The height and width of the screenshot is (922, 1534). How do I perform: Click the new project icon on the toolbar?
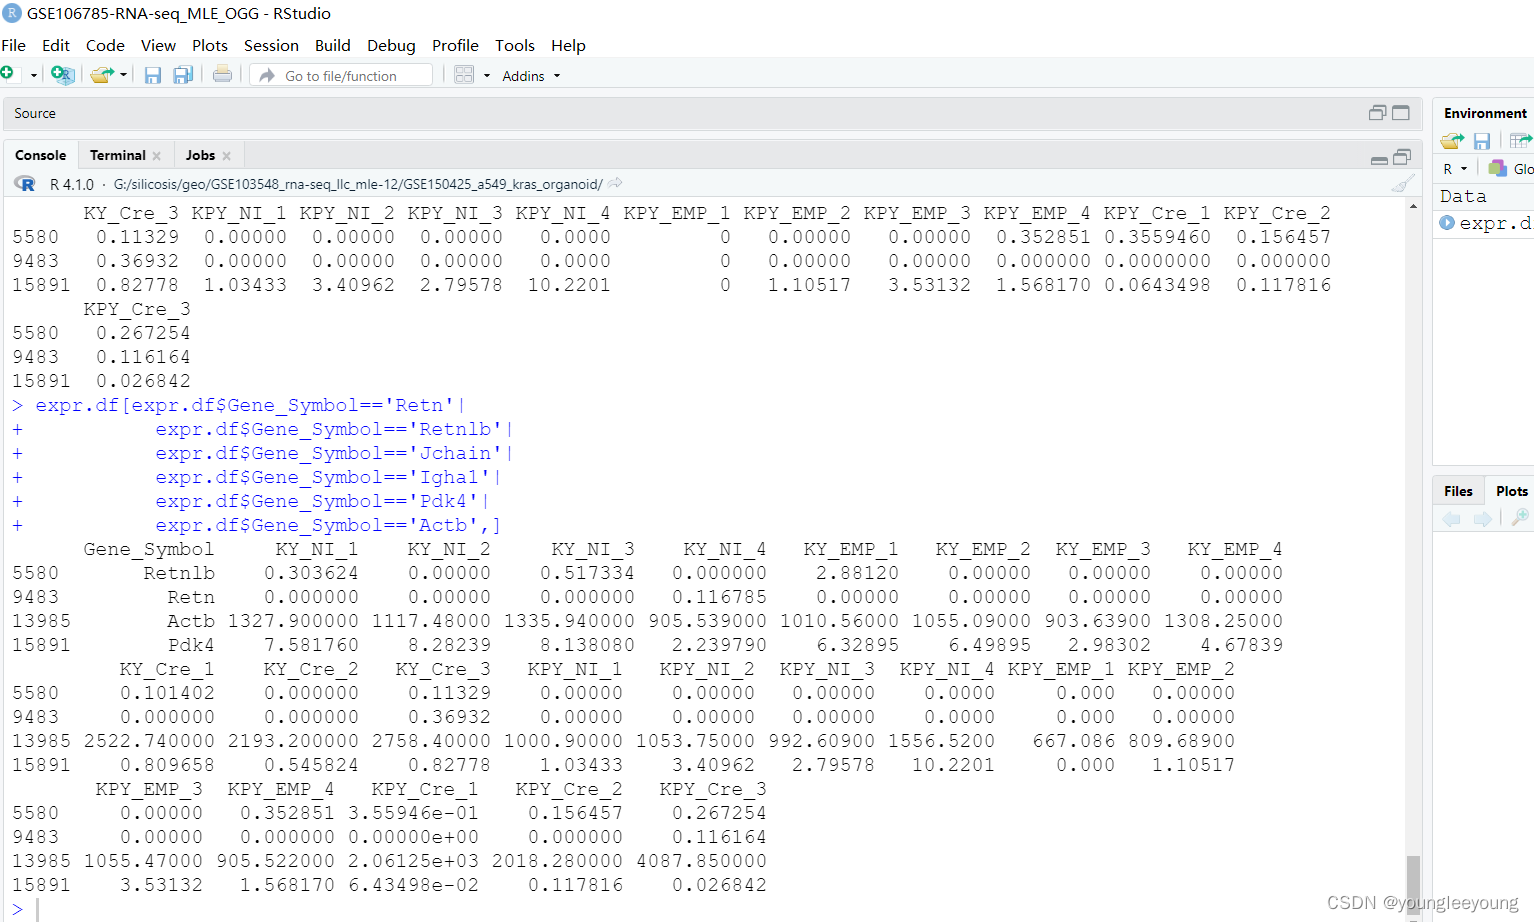62,74
